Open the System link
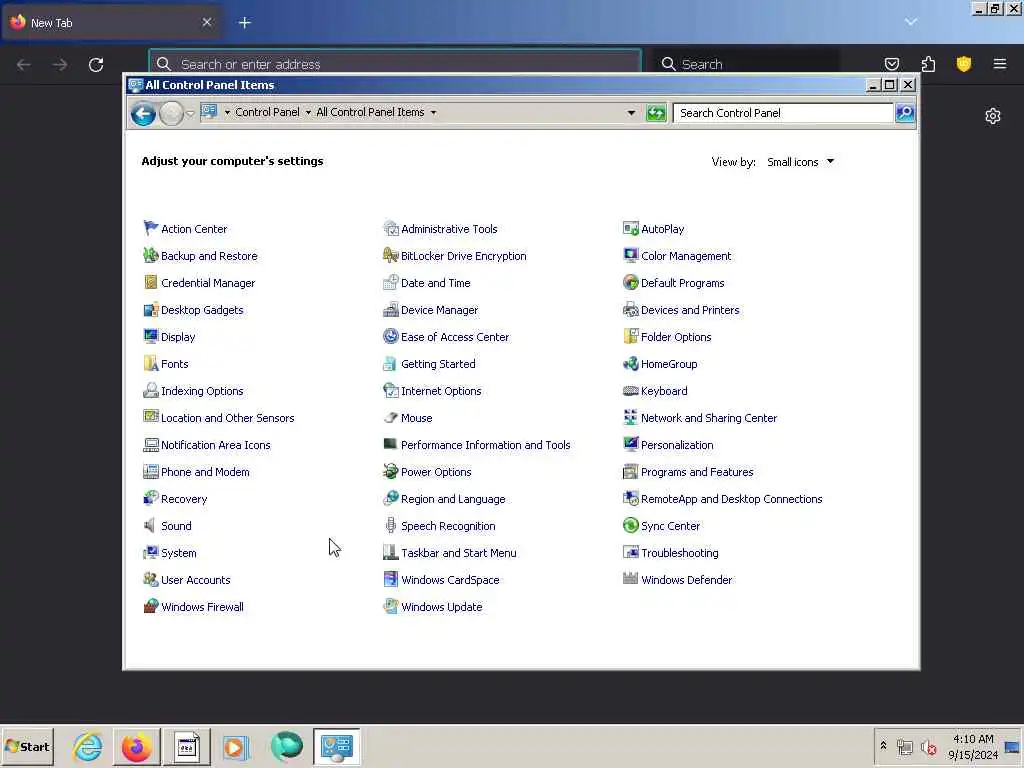 point(178,552)
